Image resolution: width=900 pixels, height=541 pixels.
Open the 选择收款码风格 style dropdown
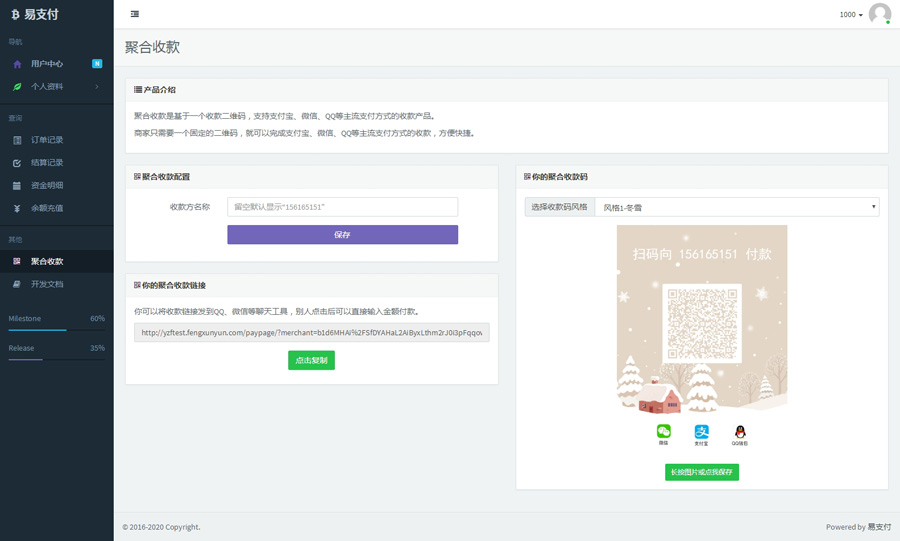[736, 207]
